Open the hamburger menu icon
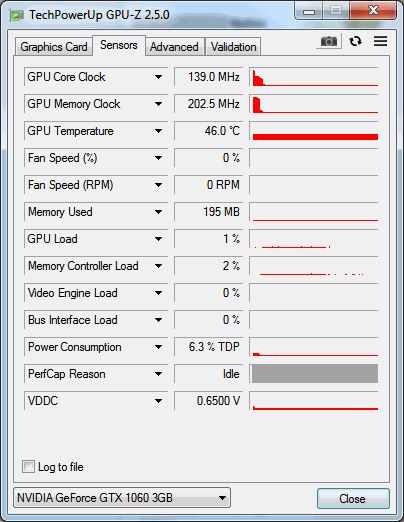The image size is (404, 522). pos(380,41)
